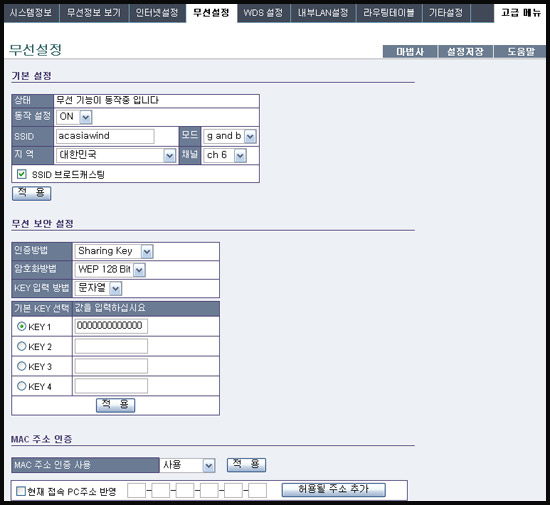Viewport: 550px width, 505px height.
Task: Select the KEY 2 radio button
Action: (x=22, y=346)
